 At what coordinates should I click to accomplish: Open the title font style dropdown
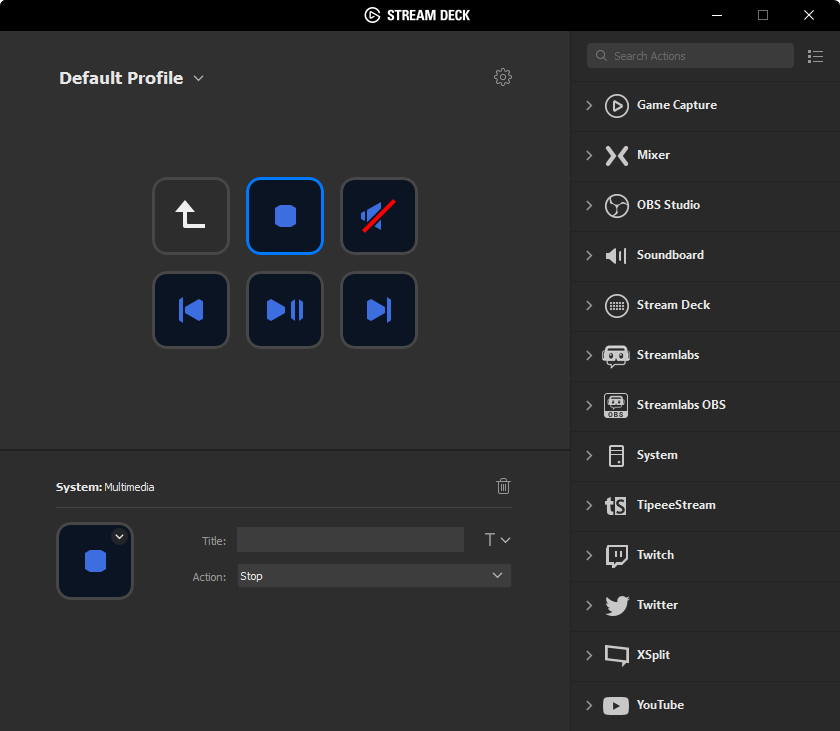coord(497,540)
